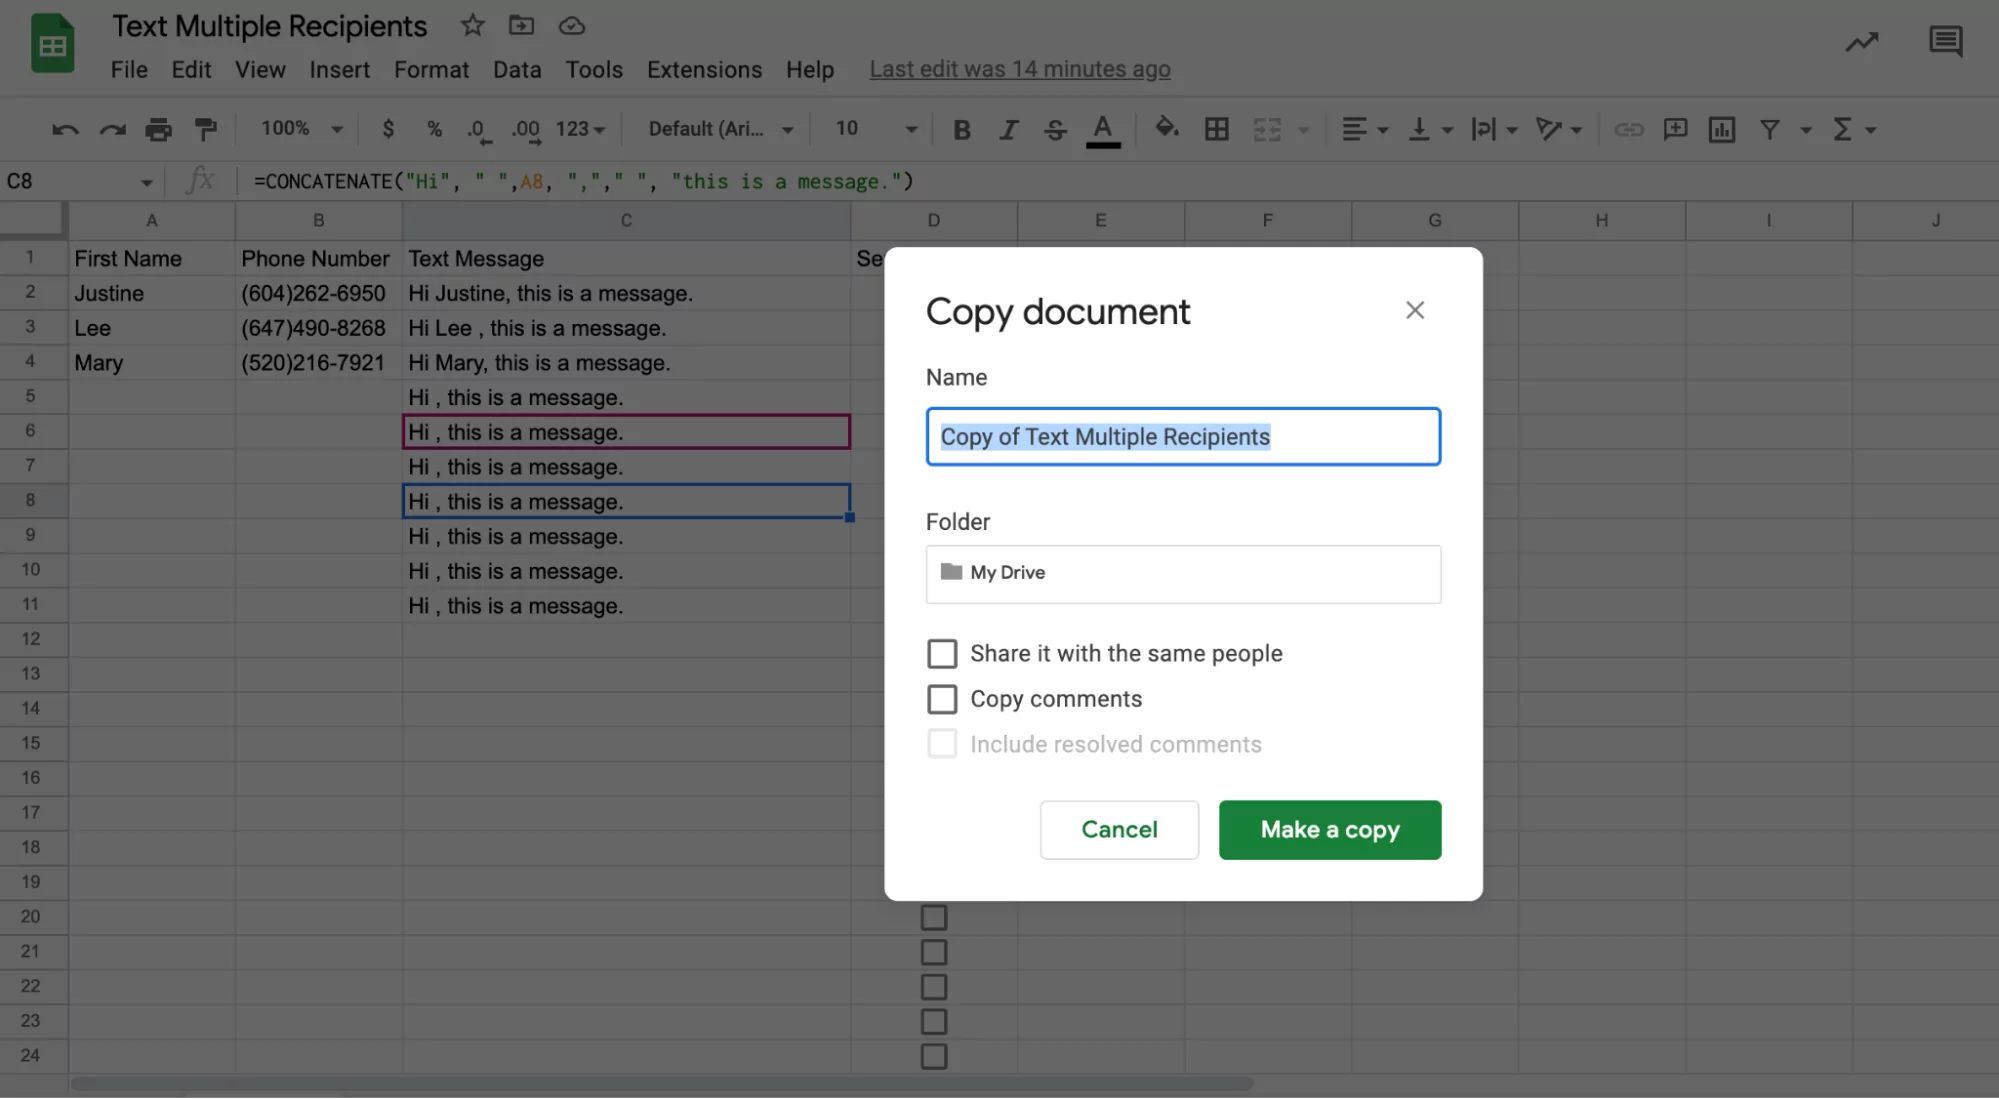Click the Create a filter icon
1999x1099 pixels.
point(1770,129)
